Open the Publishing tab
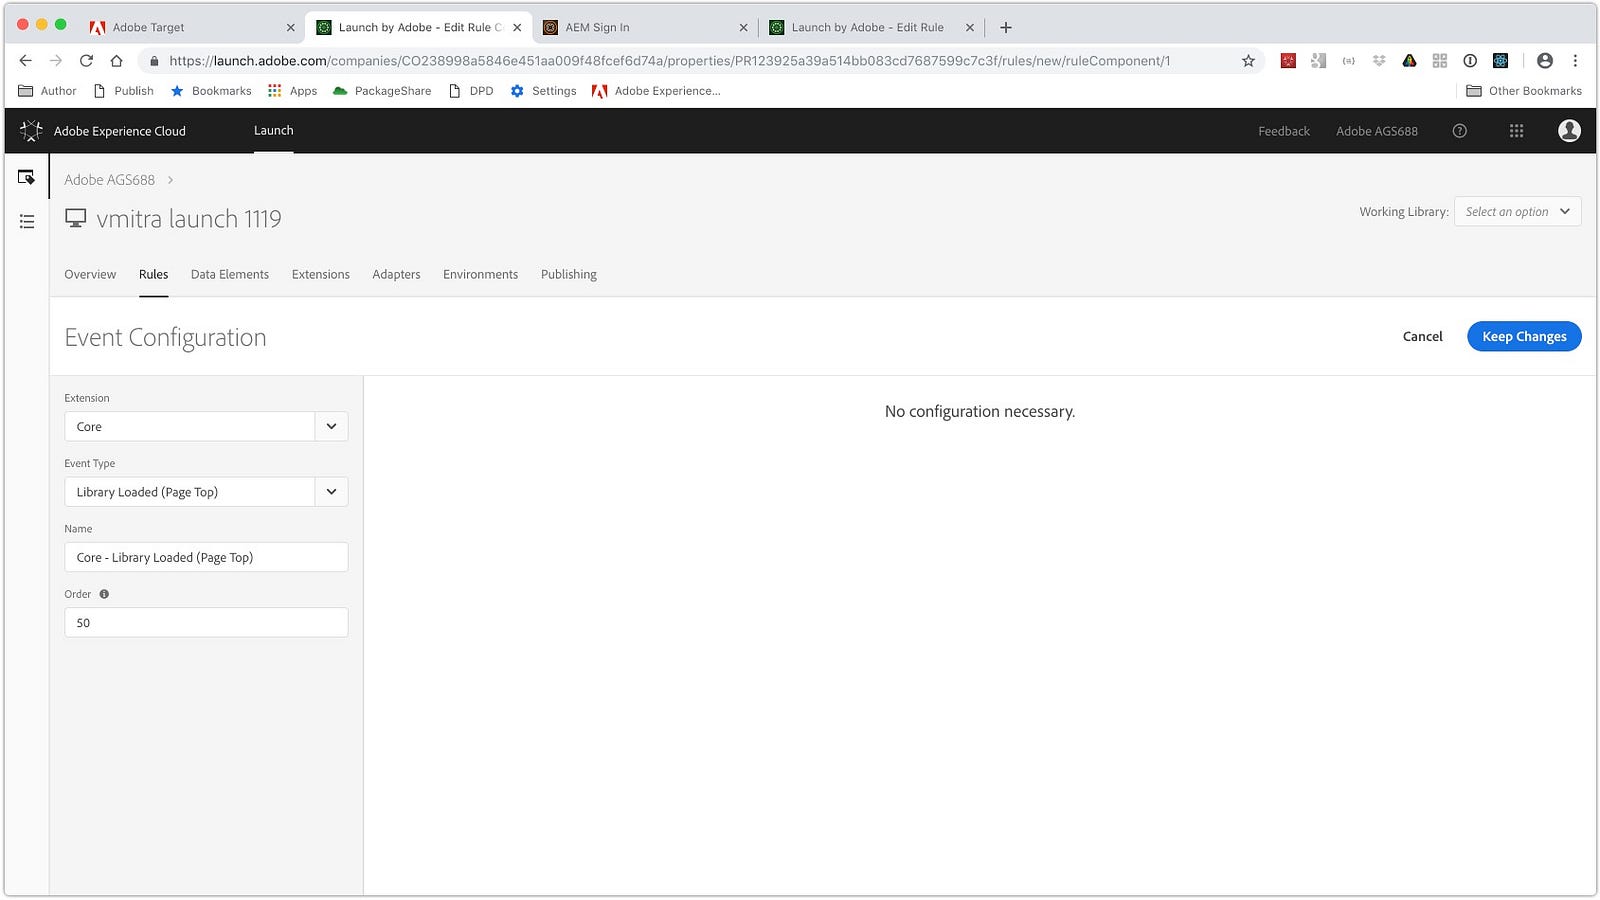This screenshot has height=900, width=1600. [569, 274]
